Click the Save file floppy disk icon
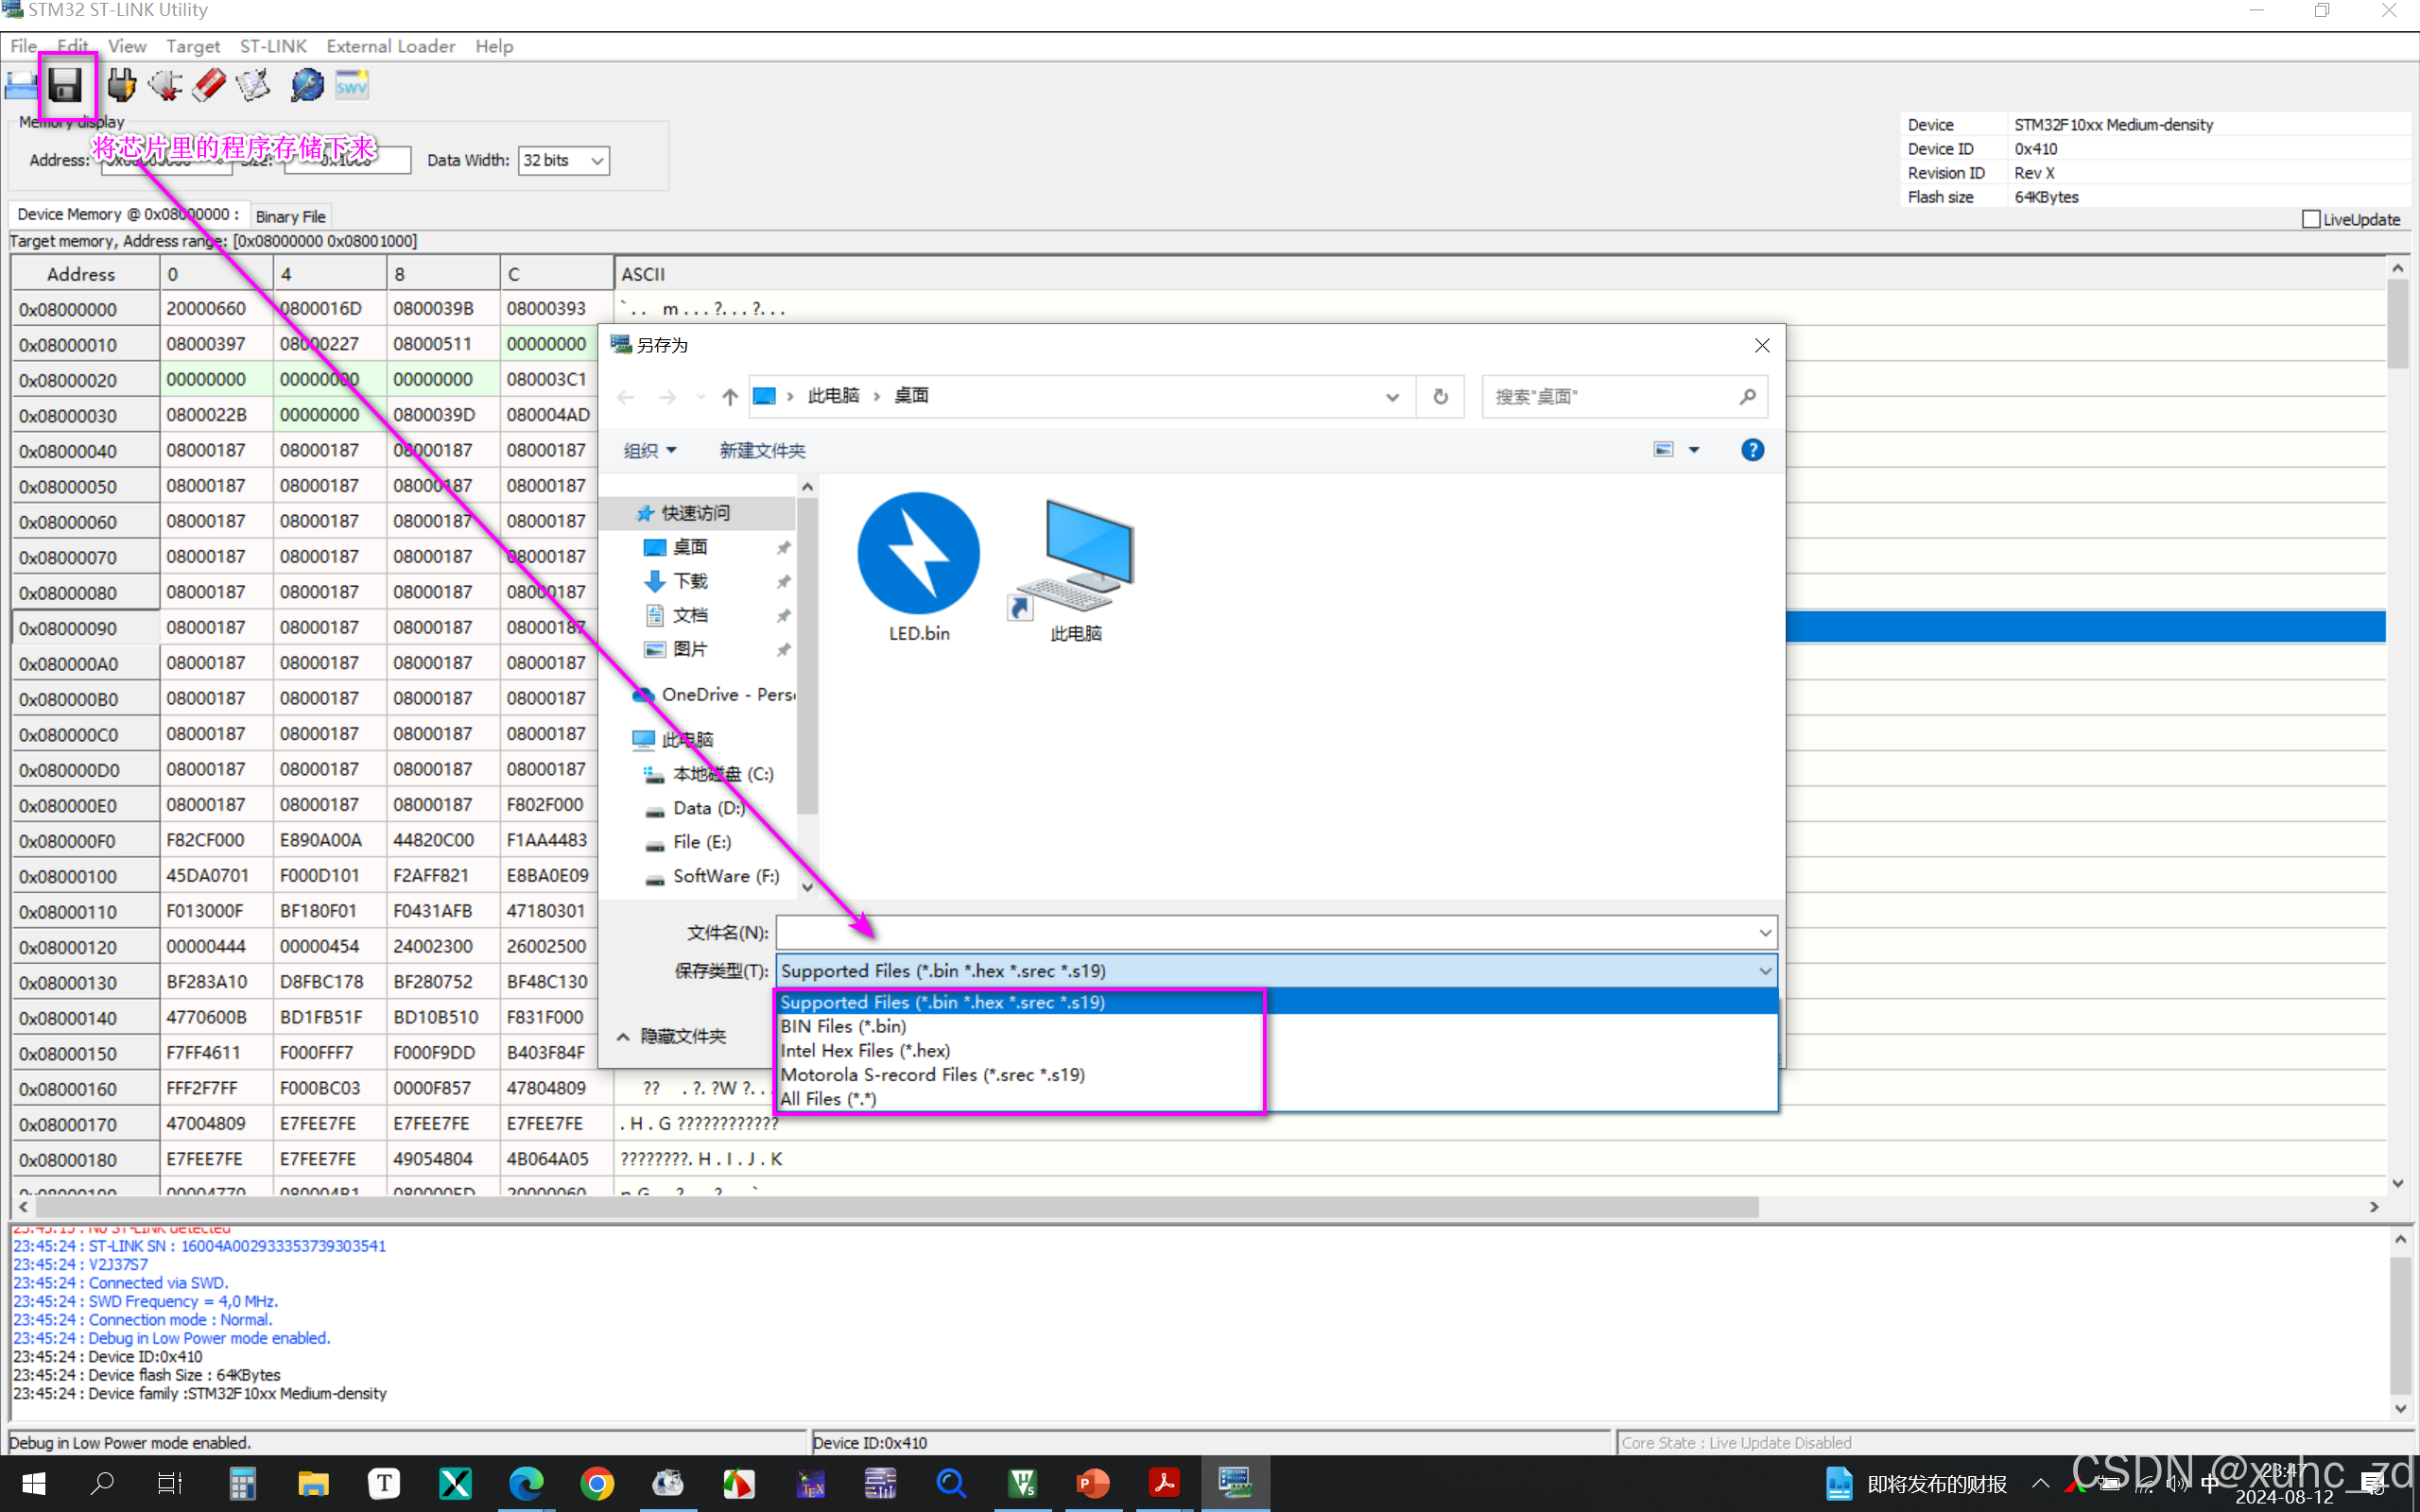This screenshot has width=2420, height=1512. click(66, 86)
